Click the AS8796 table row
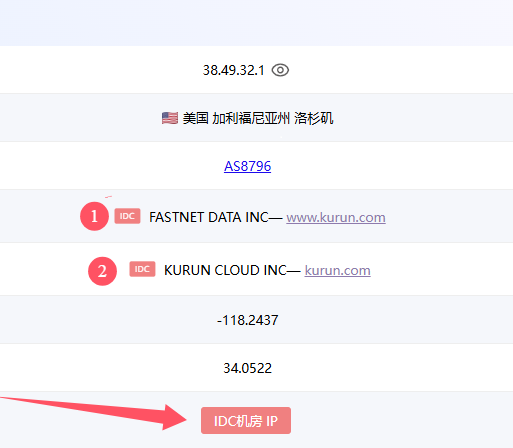 coord(256,166)
